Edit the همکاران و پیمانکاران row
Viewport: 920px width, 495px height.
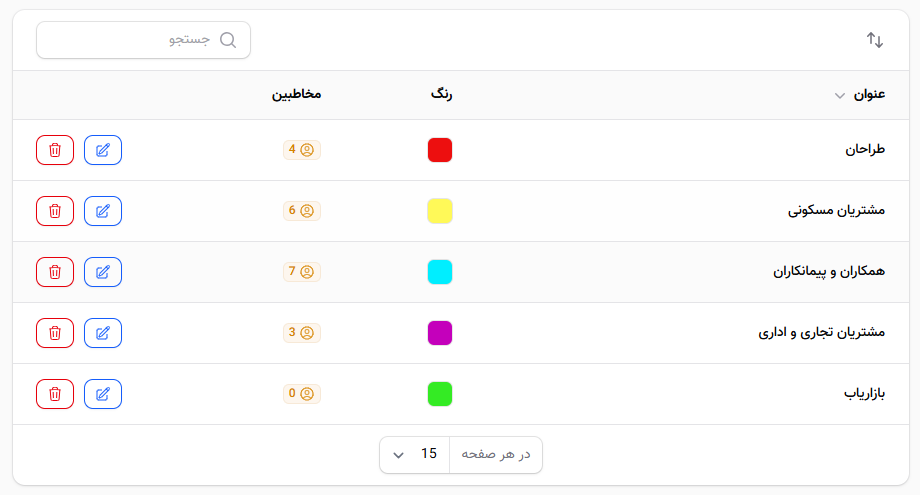103,272
